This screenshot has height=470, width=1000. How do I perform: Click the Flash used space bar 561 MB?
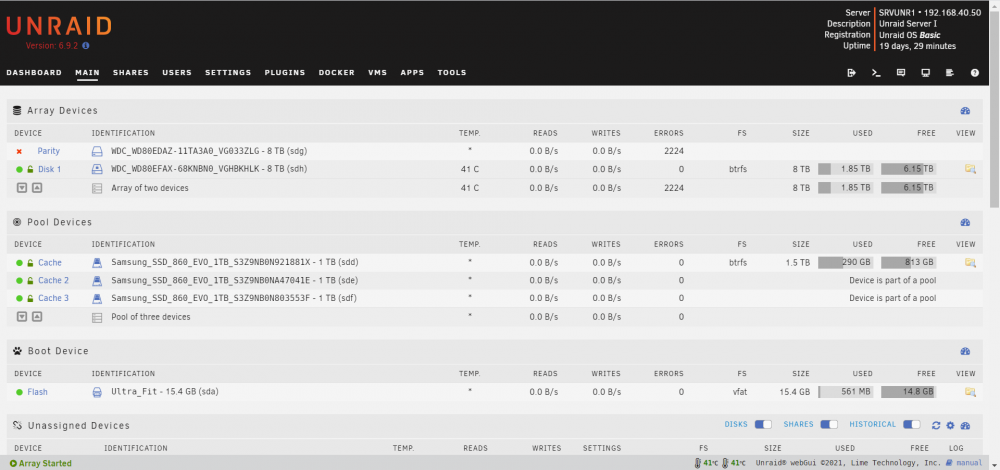point(845,392)
